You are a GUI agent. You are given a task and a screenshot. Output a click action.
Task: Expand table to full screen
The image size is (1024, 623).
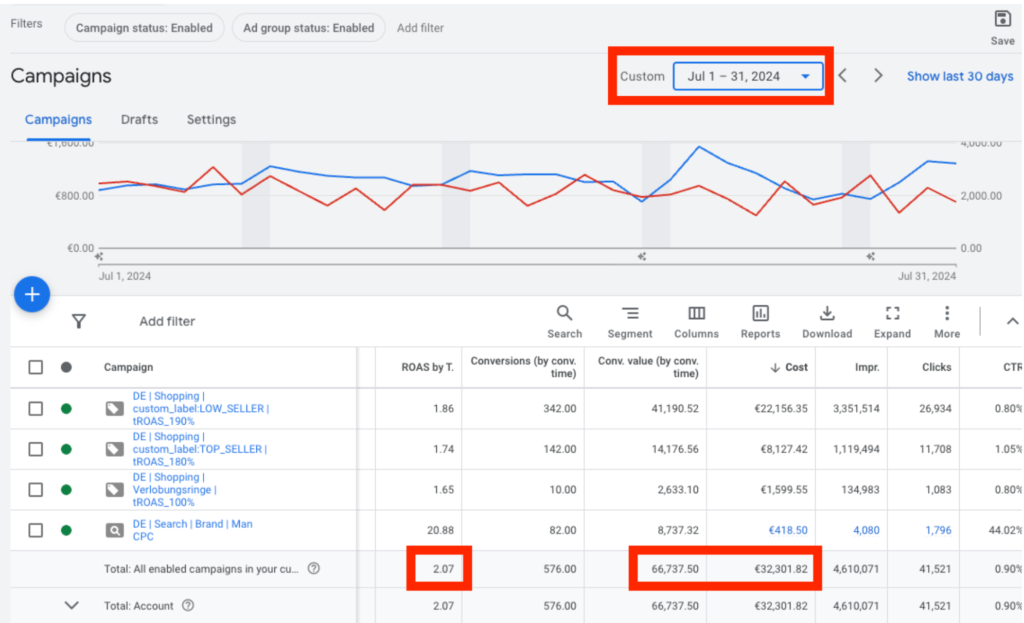coord(892,314)
